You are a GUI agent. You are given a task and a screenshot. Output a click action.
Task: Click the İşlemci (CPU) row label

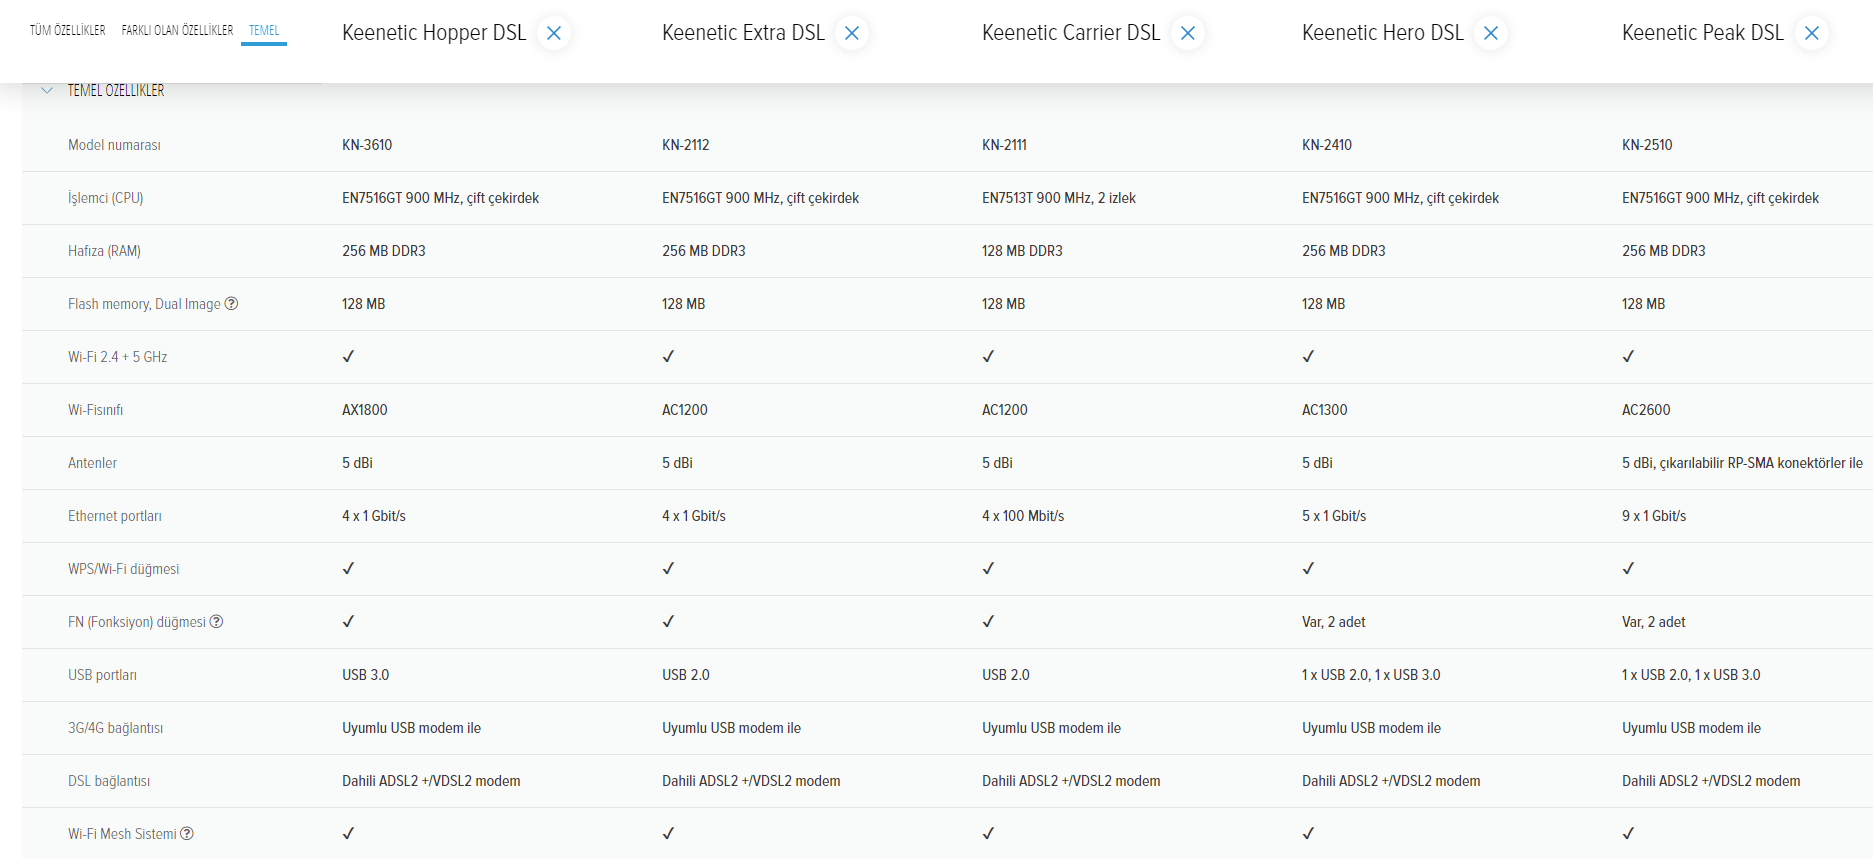point(106,198)
